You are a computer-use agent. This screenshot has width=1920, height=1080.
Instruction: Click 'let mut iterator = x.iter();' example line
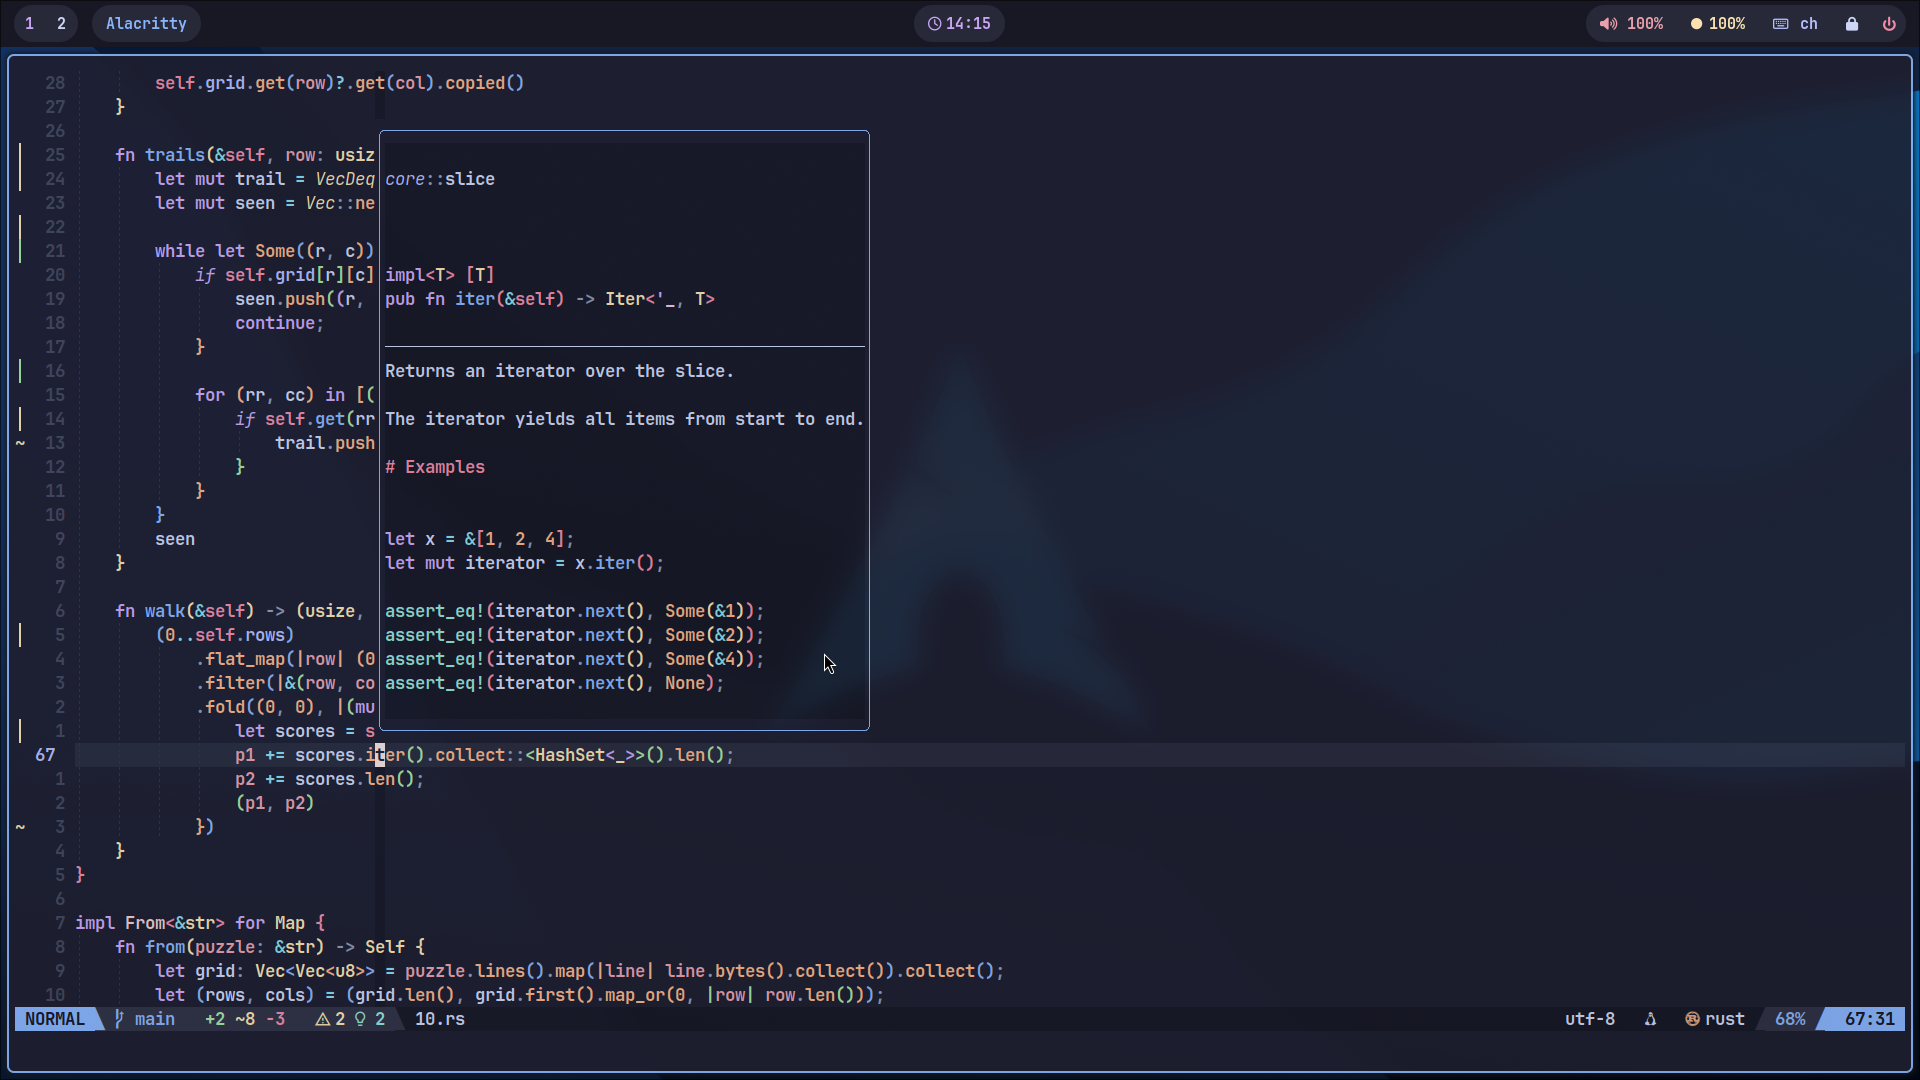525,563
